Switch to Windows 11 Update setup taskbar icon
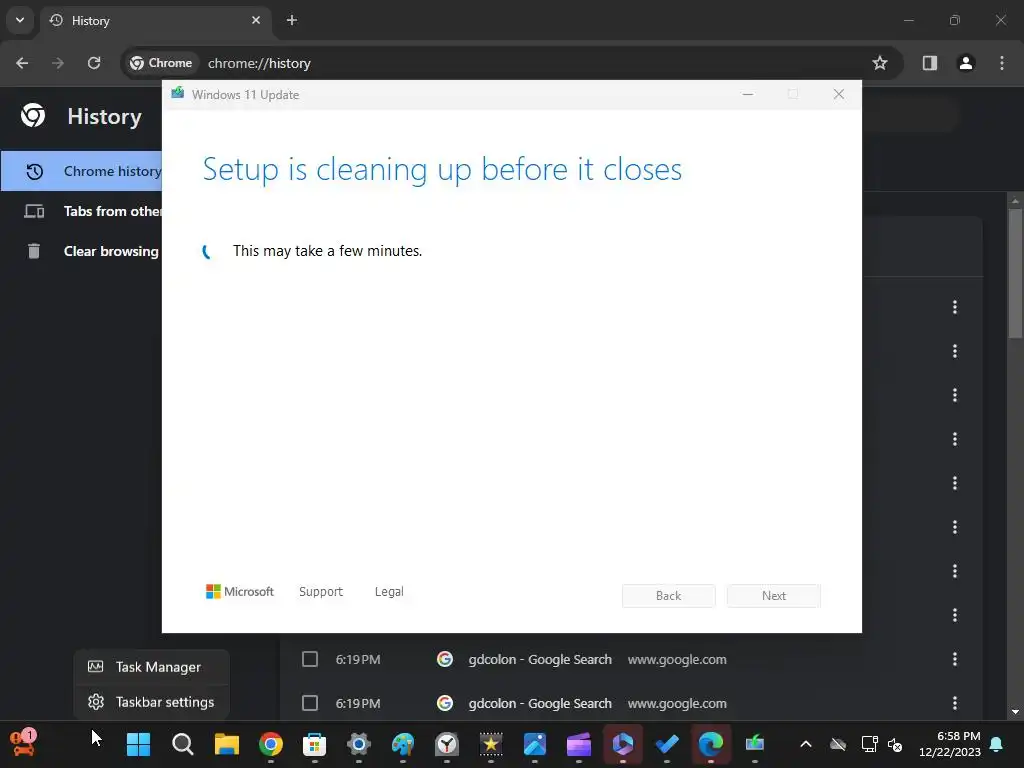The height and width of the screenshot is (768, 1024). pyautogui.click(x=754, y=744)
